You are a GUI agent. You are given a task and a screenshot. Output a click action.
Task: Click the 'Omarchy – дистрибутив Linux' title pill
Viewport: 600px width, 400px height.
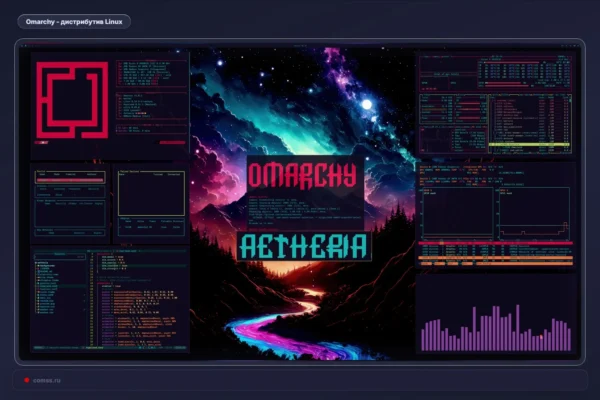74,22
